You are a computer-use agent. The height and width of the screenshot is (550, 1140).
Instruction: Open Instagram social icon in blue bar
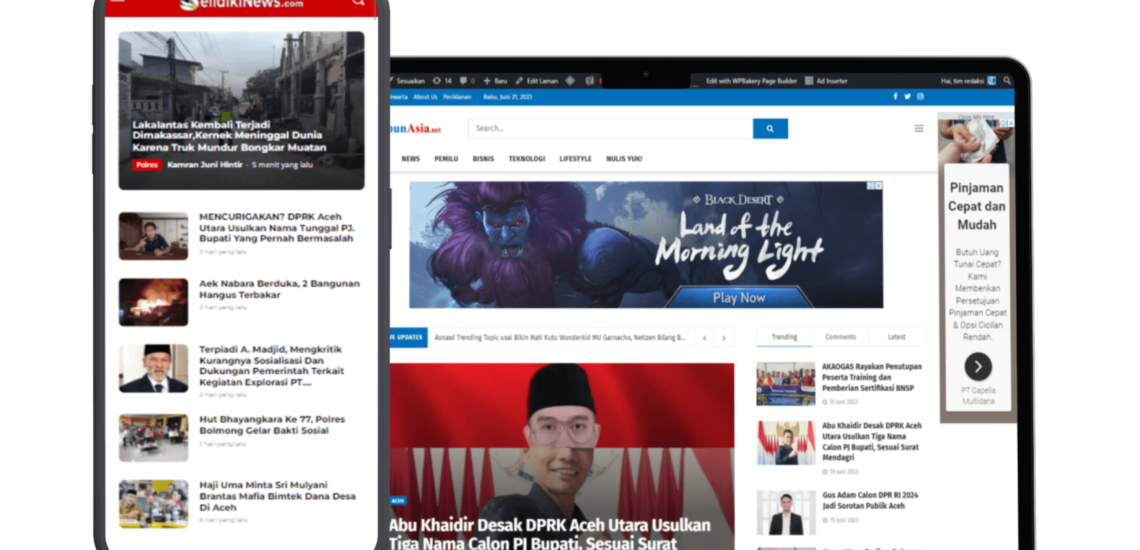[x=920, y=97]
